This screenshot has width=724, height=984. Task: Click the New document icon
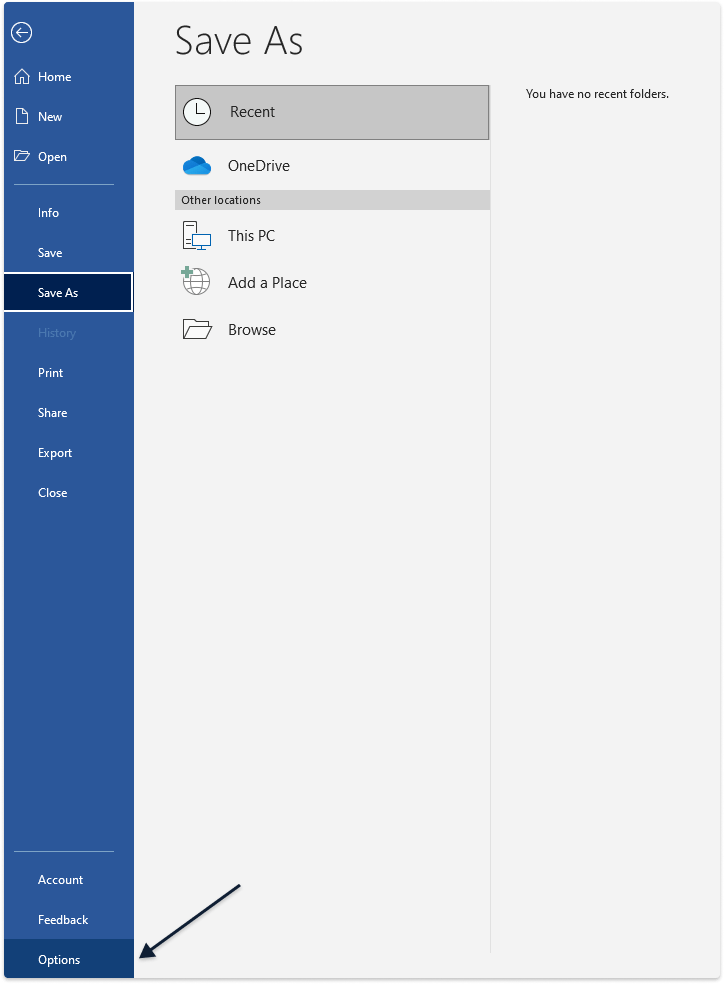click(22, 117)
